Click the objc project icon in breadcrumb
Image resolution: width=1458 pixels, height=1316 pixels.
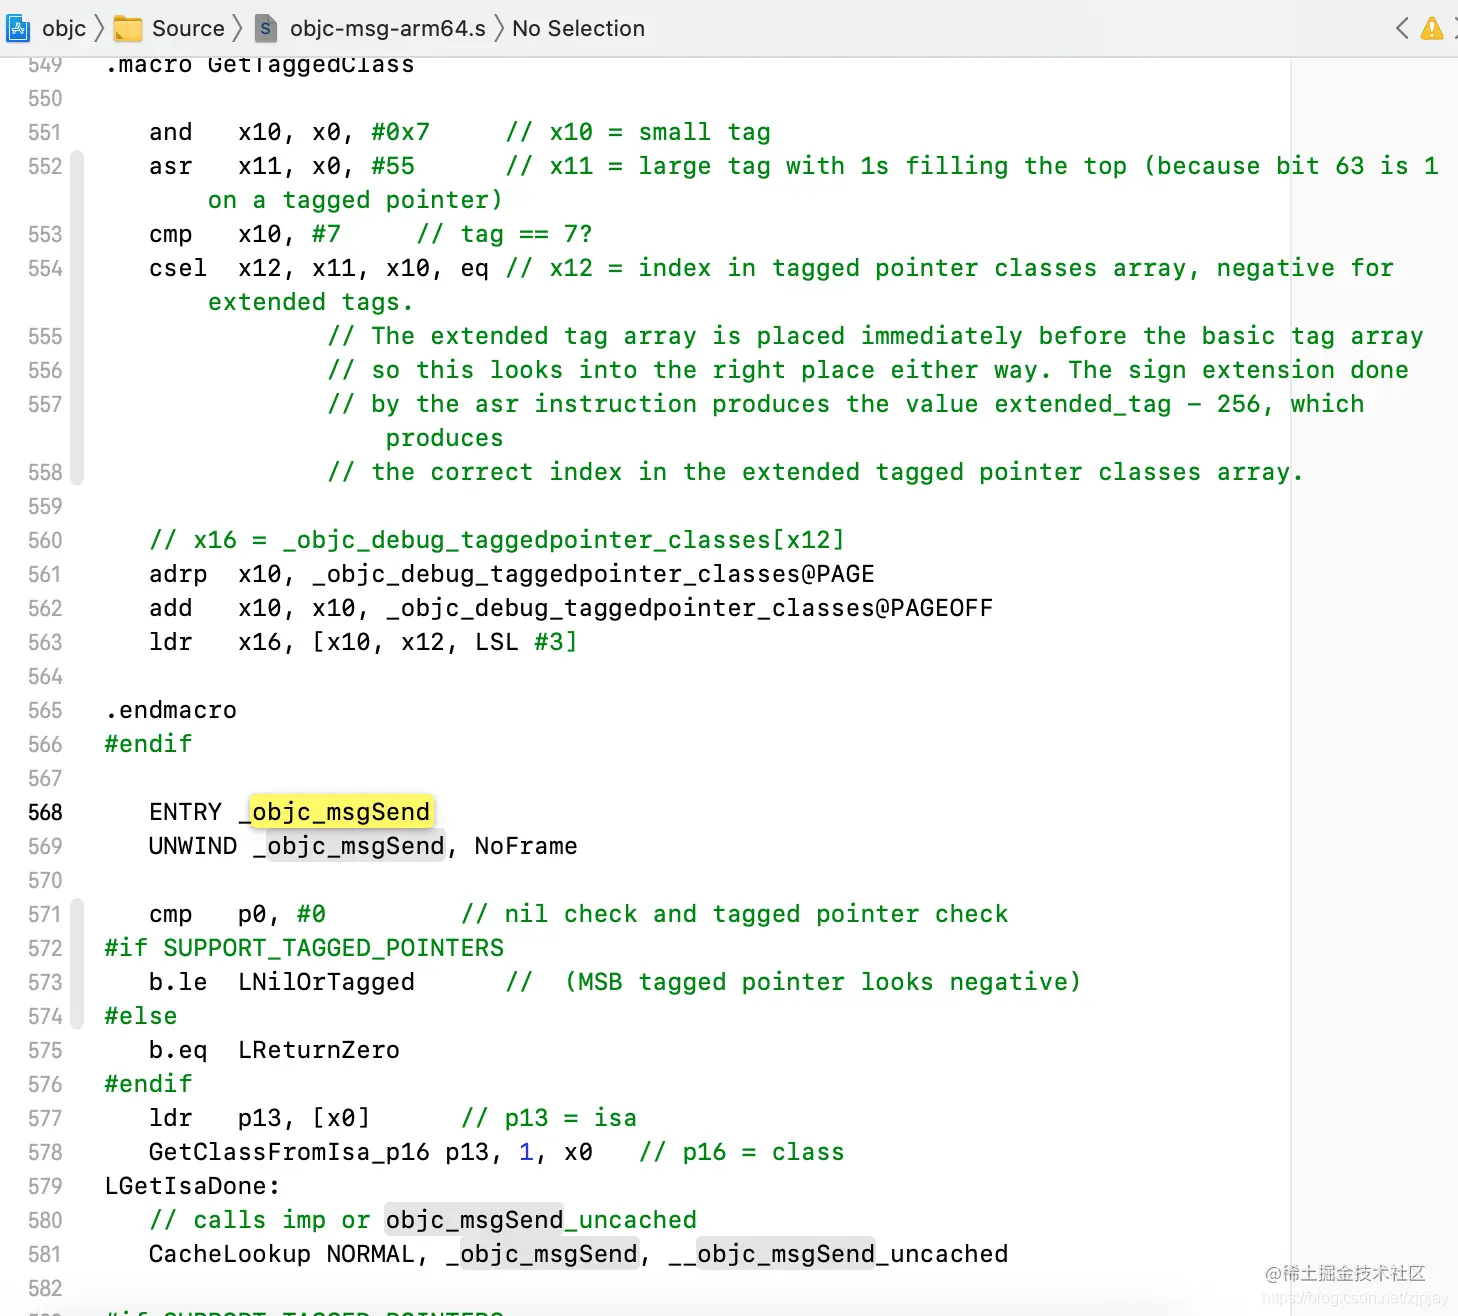[18, 28]
